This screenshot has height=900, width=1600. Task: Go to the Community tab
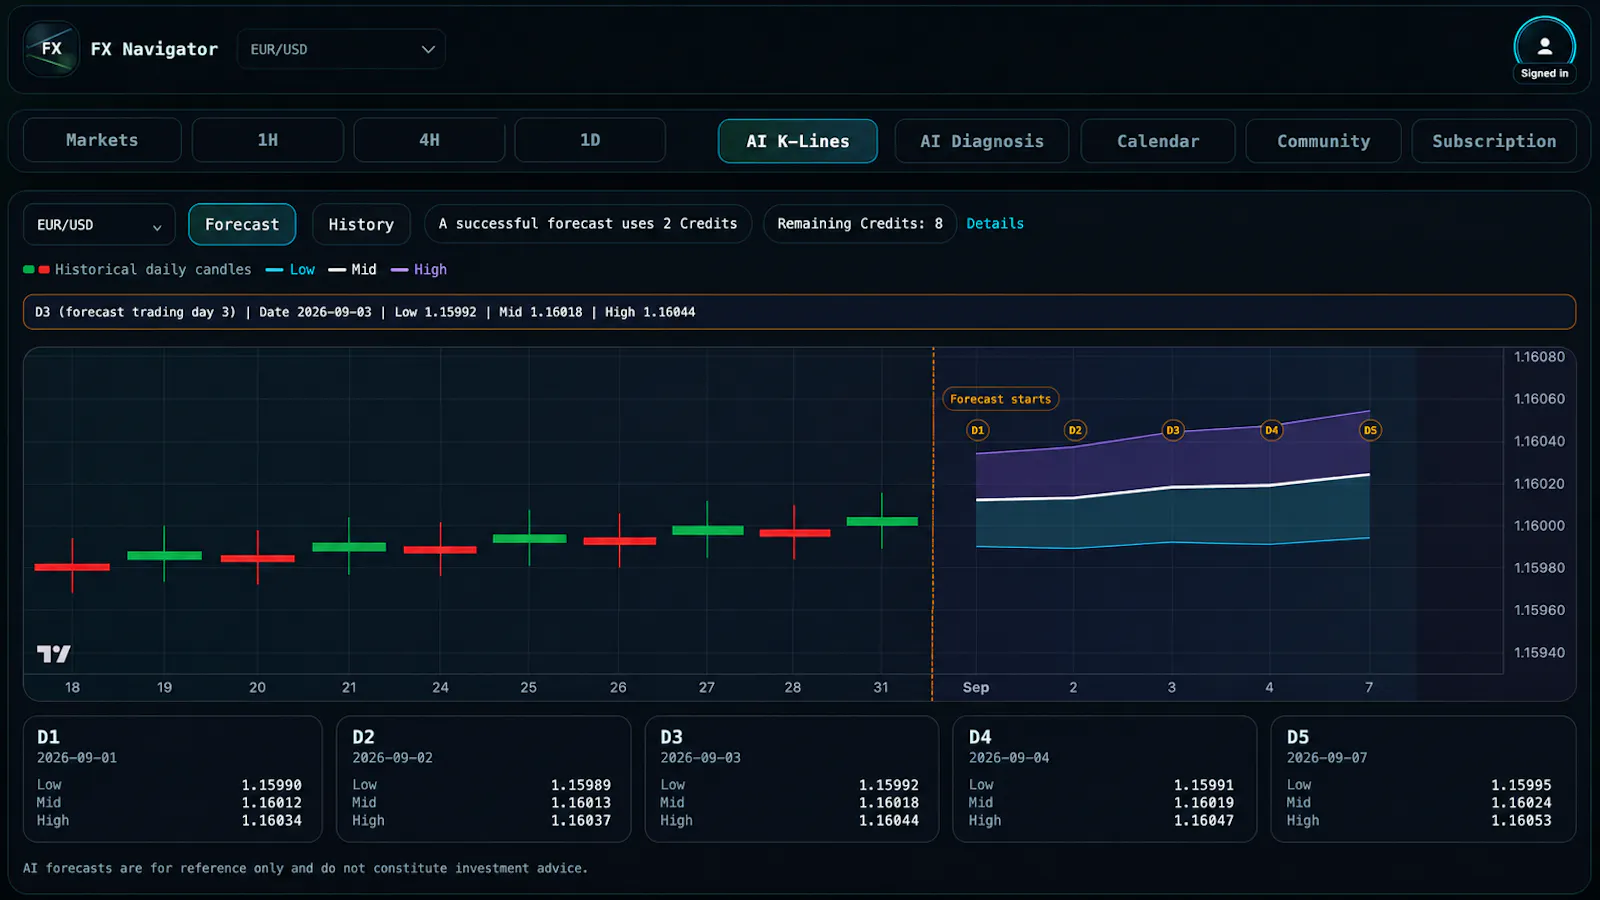point(1323,141)
